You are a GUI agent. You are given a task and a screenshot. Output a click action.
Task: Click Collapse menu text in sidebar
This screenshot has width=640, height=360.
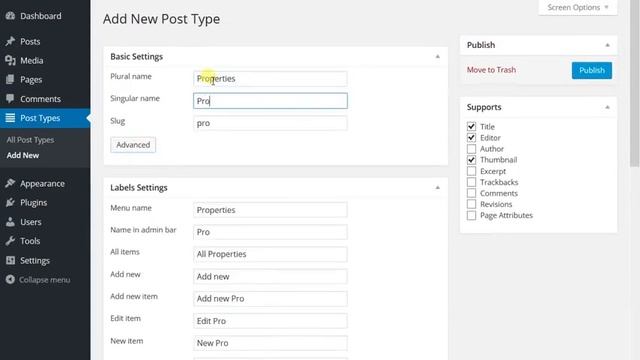pyautogui.click(x=44, y=280)
